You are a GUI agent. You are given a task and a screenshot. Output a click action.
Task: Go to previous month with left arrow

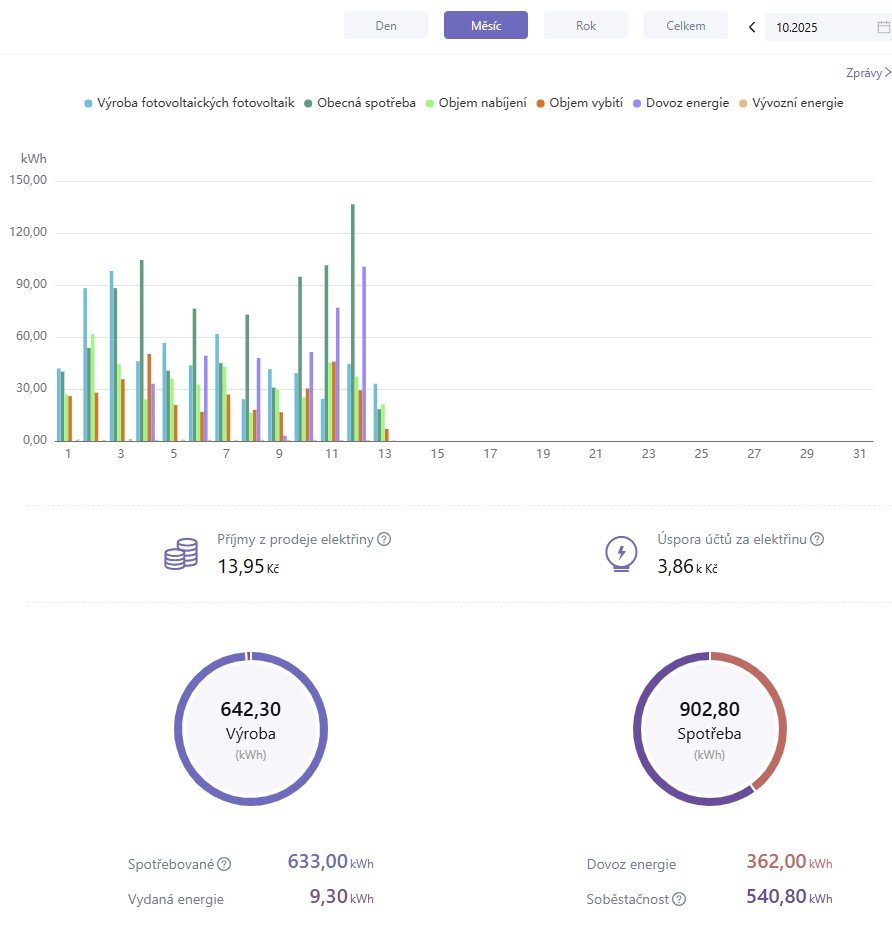tap(752, 27)
